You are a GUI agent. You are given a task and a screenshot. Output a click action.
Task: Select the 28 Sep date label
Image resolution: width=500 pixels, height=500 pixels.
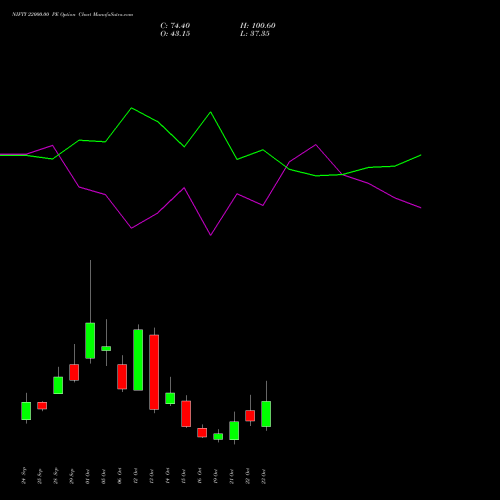(56, 476)
